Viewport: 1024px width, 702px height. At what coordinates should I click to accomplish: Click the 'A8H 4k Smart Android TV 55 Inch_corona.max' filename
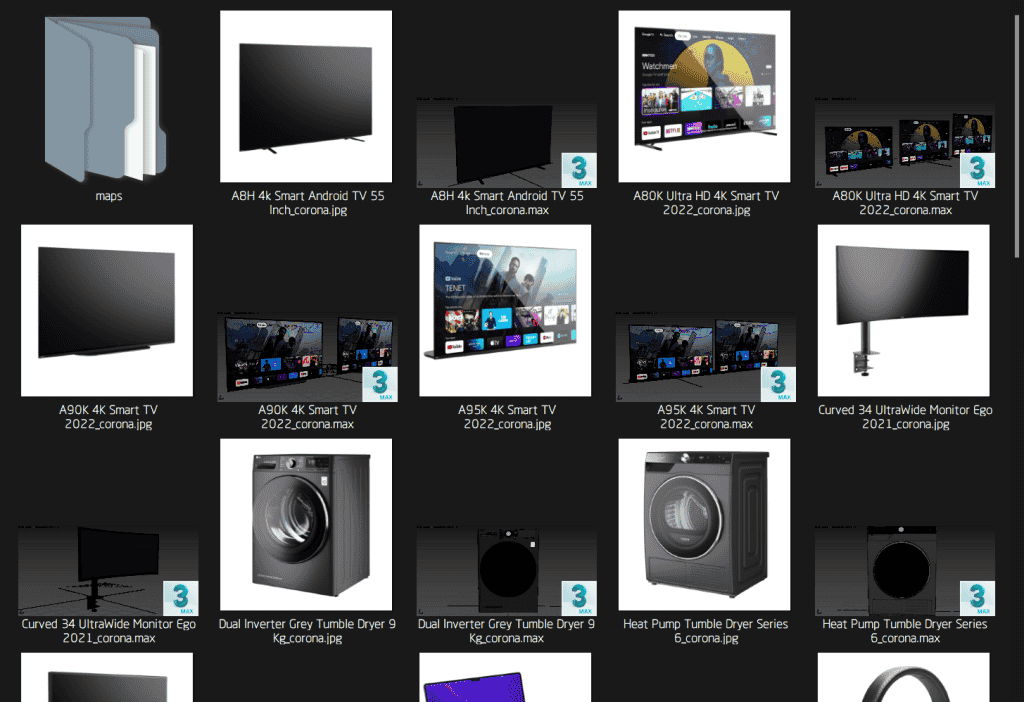[x=507, y=202]
